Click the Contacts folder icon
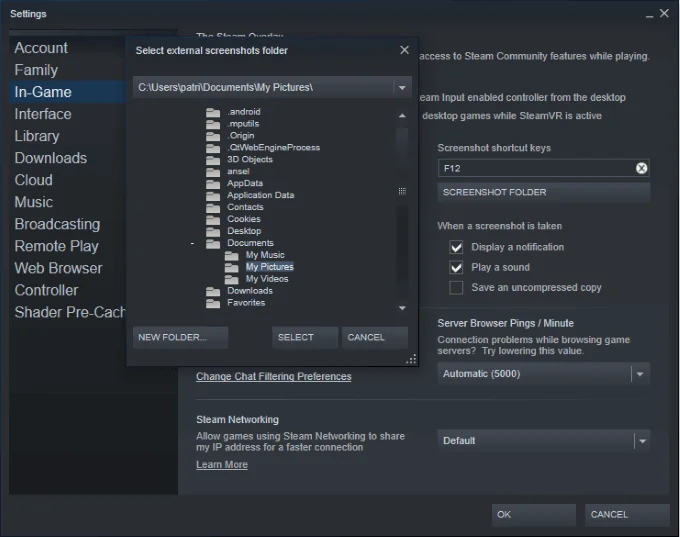Image resolution: width=680 pixels, height=537 pixels. [212, 208]
